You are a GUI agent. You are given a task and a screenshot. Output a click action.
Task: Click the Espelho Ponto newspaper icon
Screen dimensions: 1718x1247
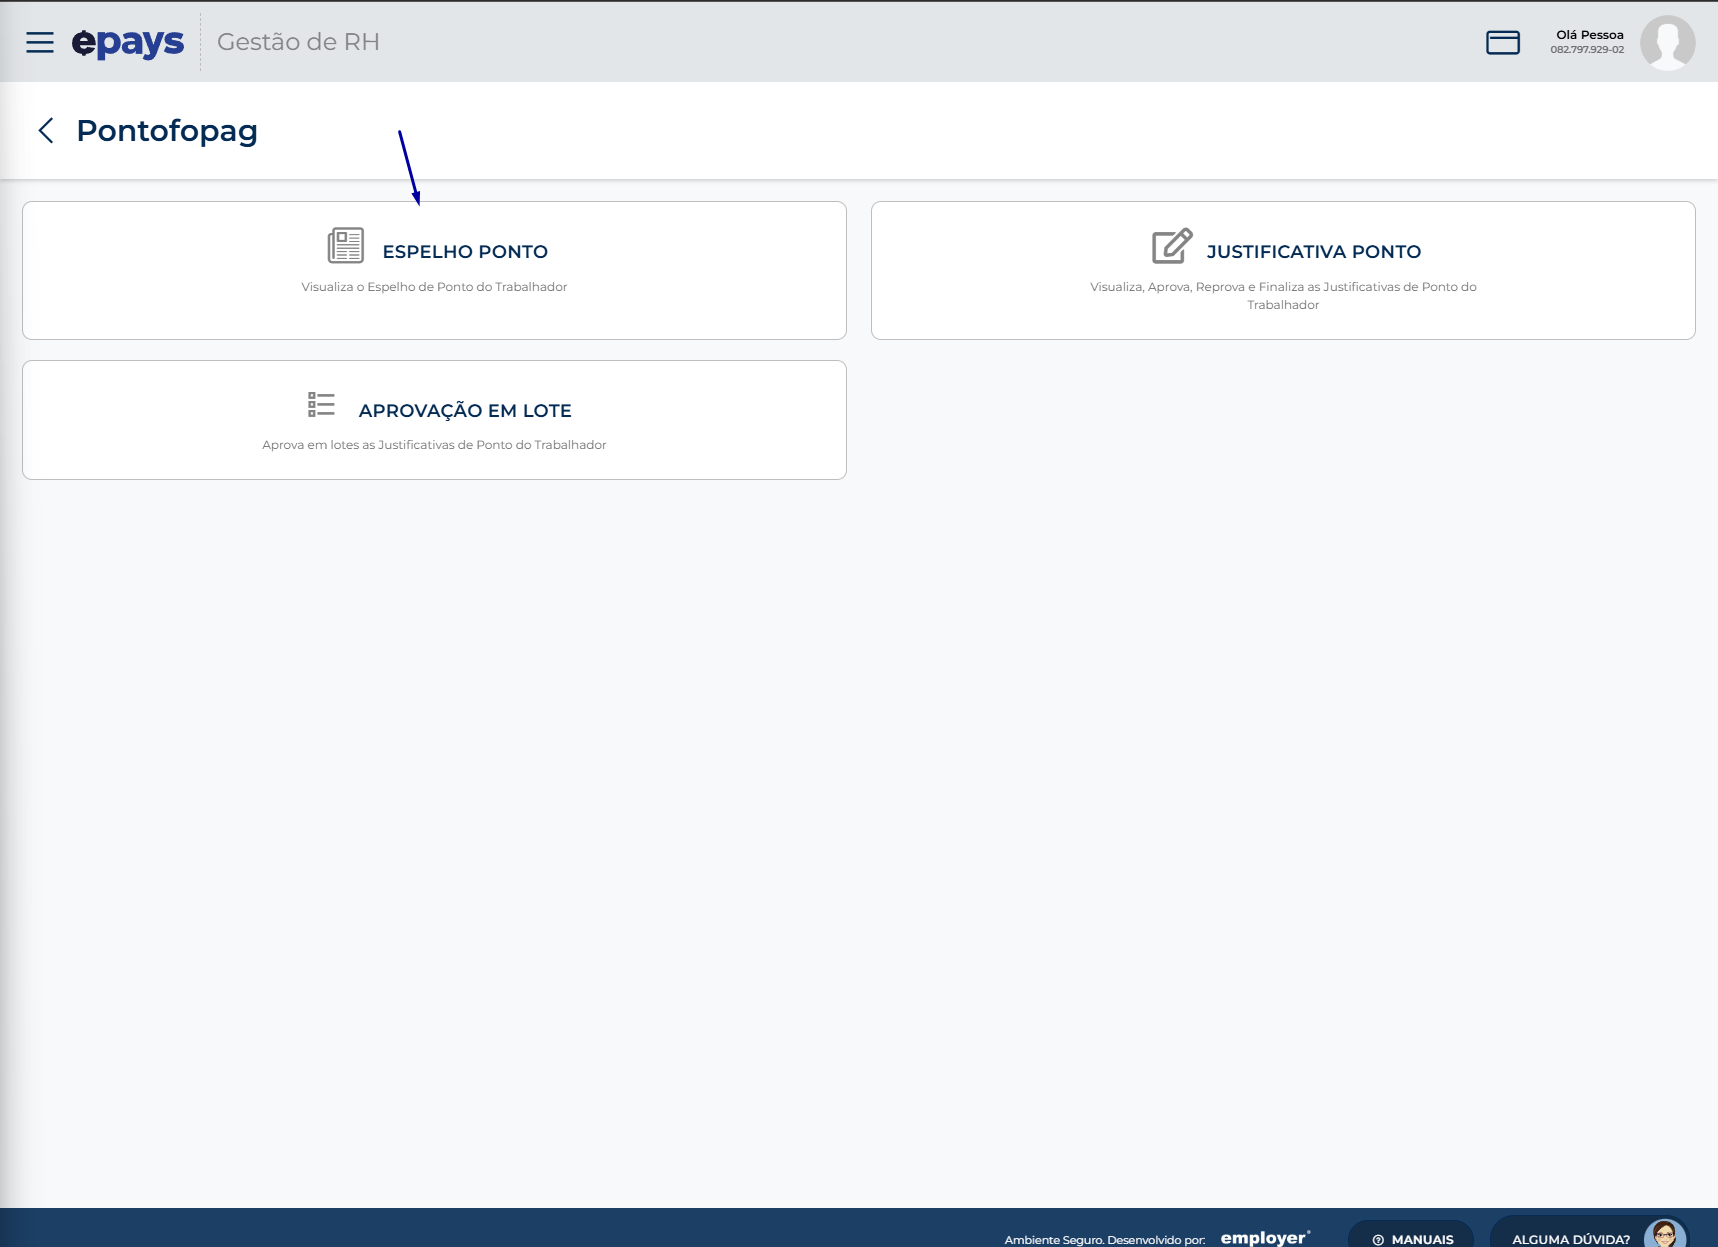click(346, 245)
